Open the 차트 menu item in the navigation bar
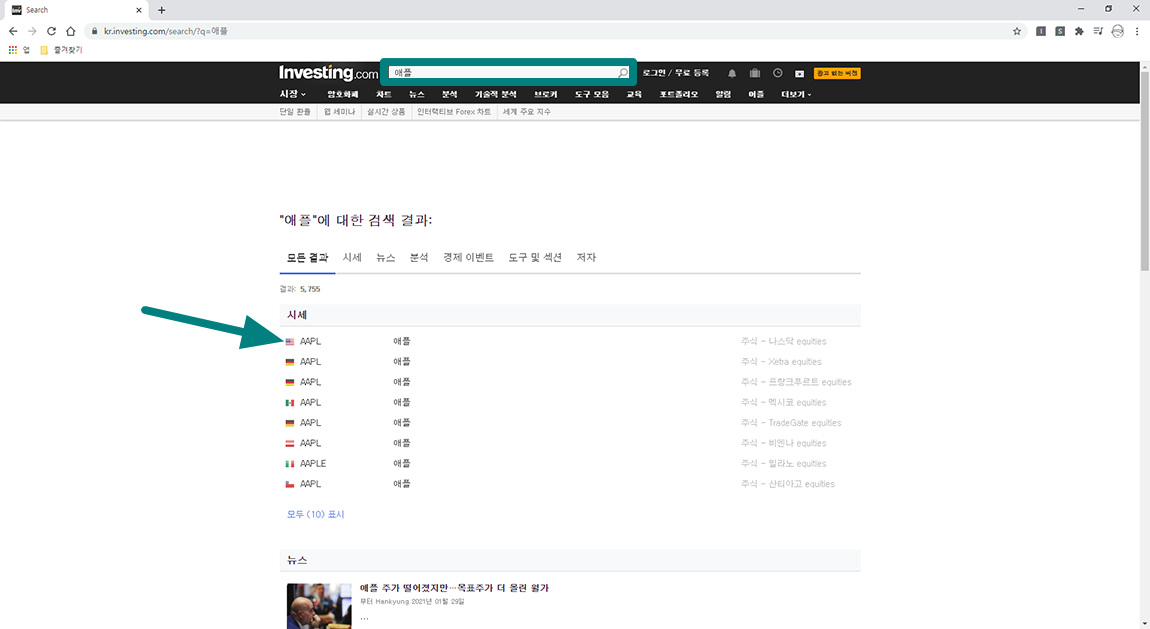The image size is (1150, 629). click(x=384, y=95)
